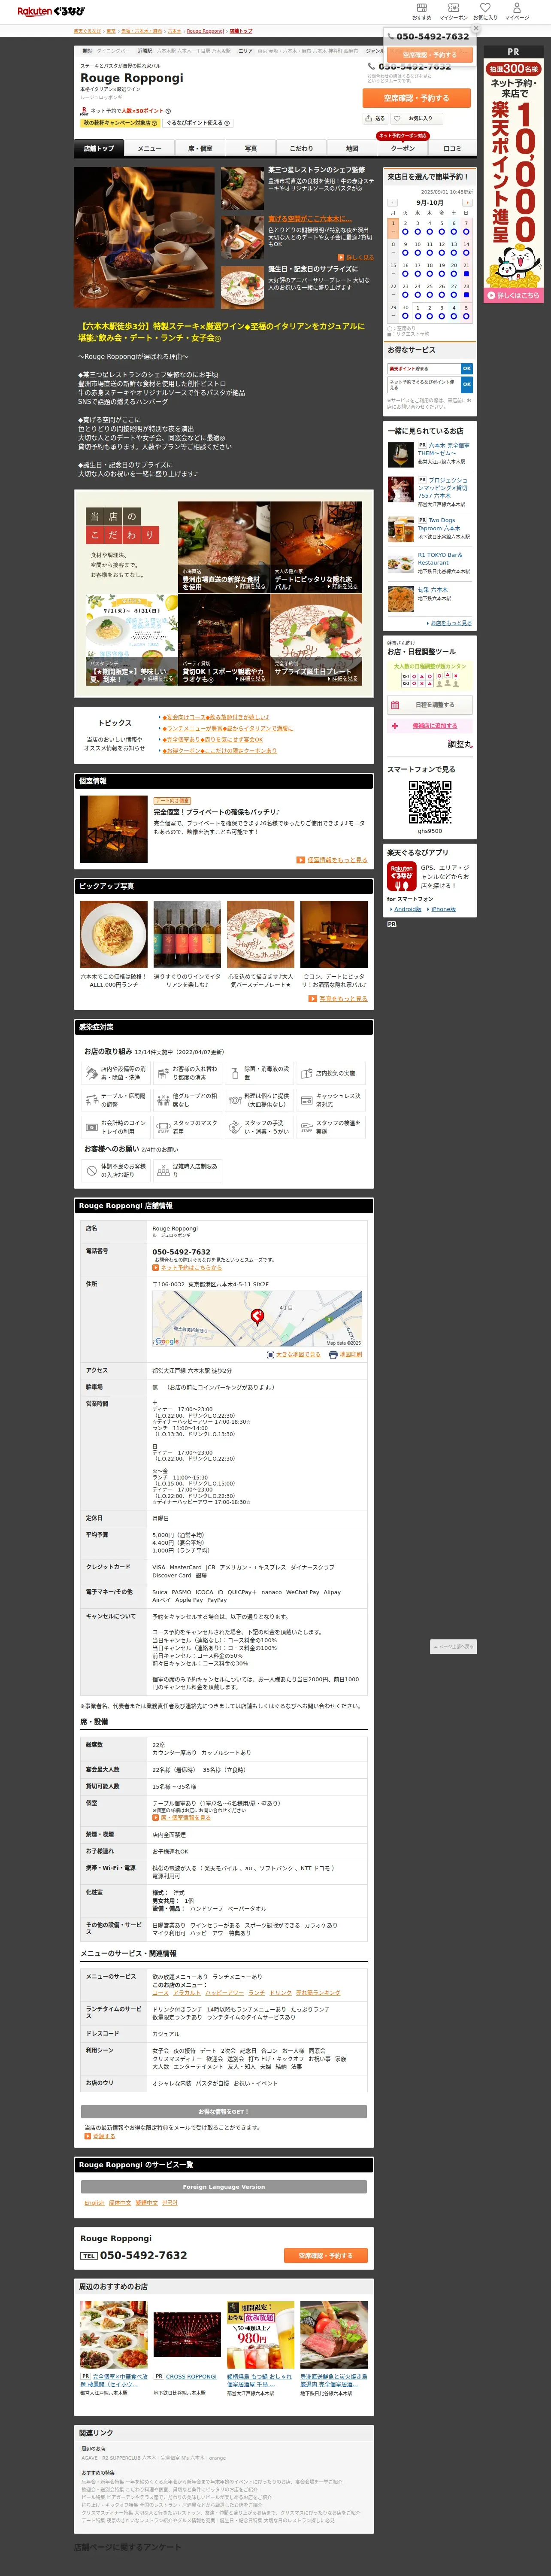The width and height of the screenshot is (551, 2576).
Task: Click OK beside 楽天ポイント貯まる
Action: click(466, 369)
